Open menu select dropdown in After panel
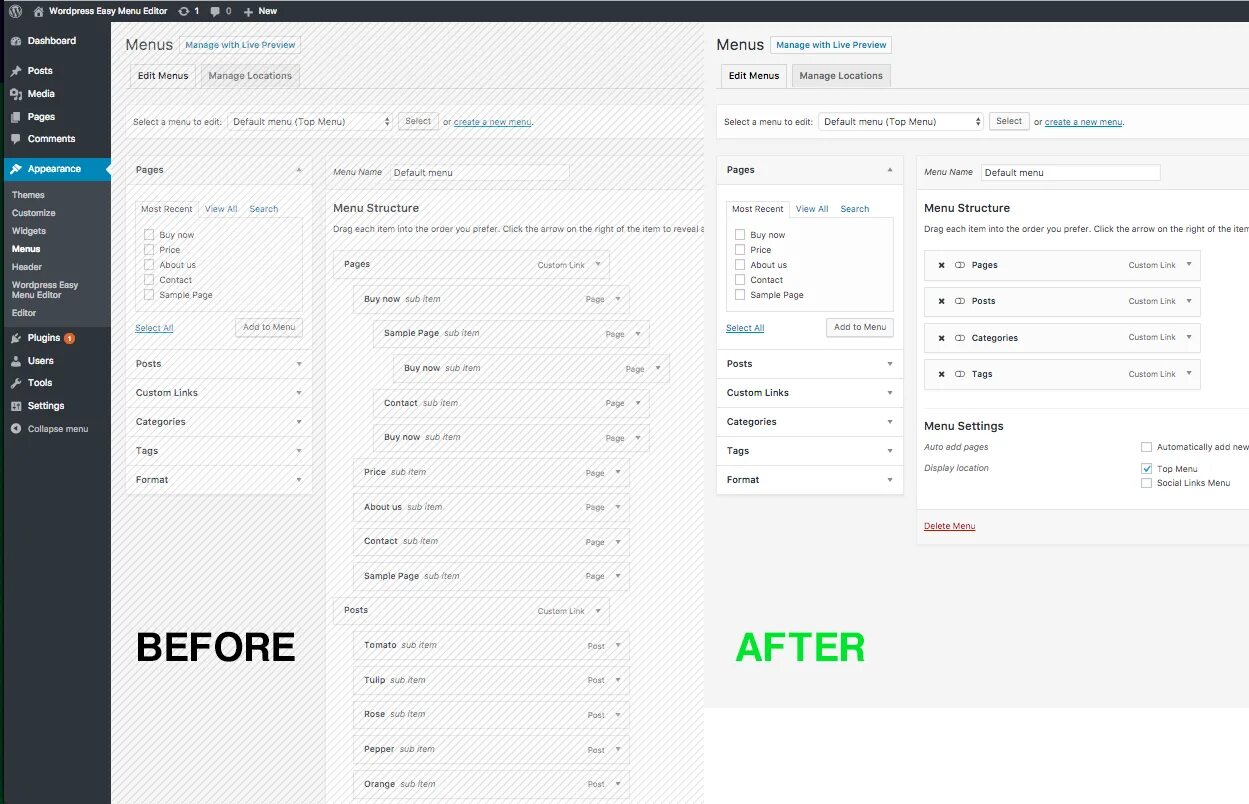Screen dimensions: 1249x804 pyautogui.click(x=901, y=121)
